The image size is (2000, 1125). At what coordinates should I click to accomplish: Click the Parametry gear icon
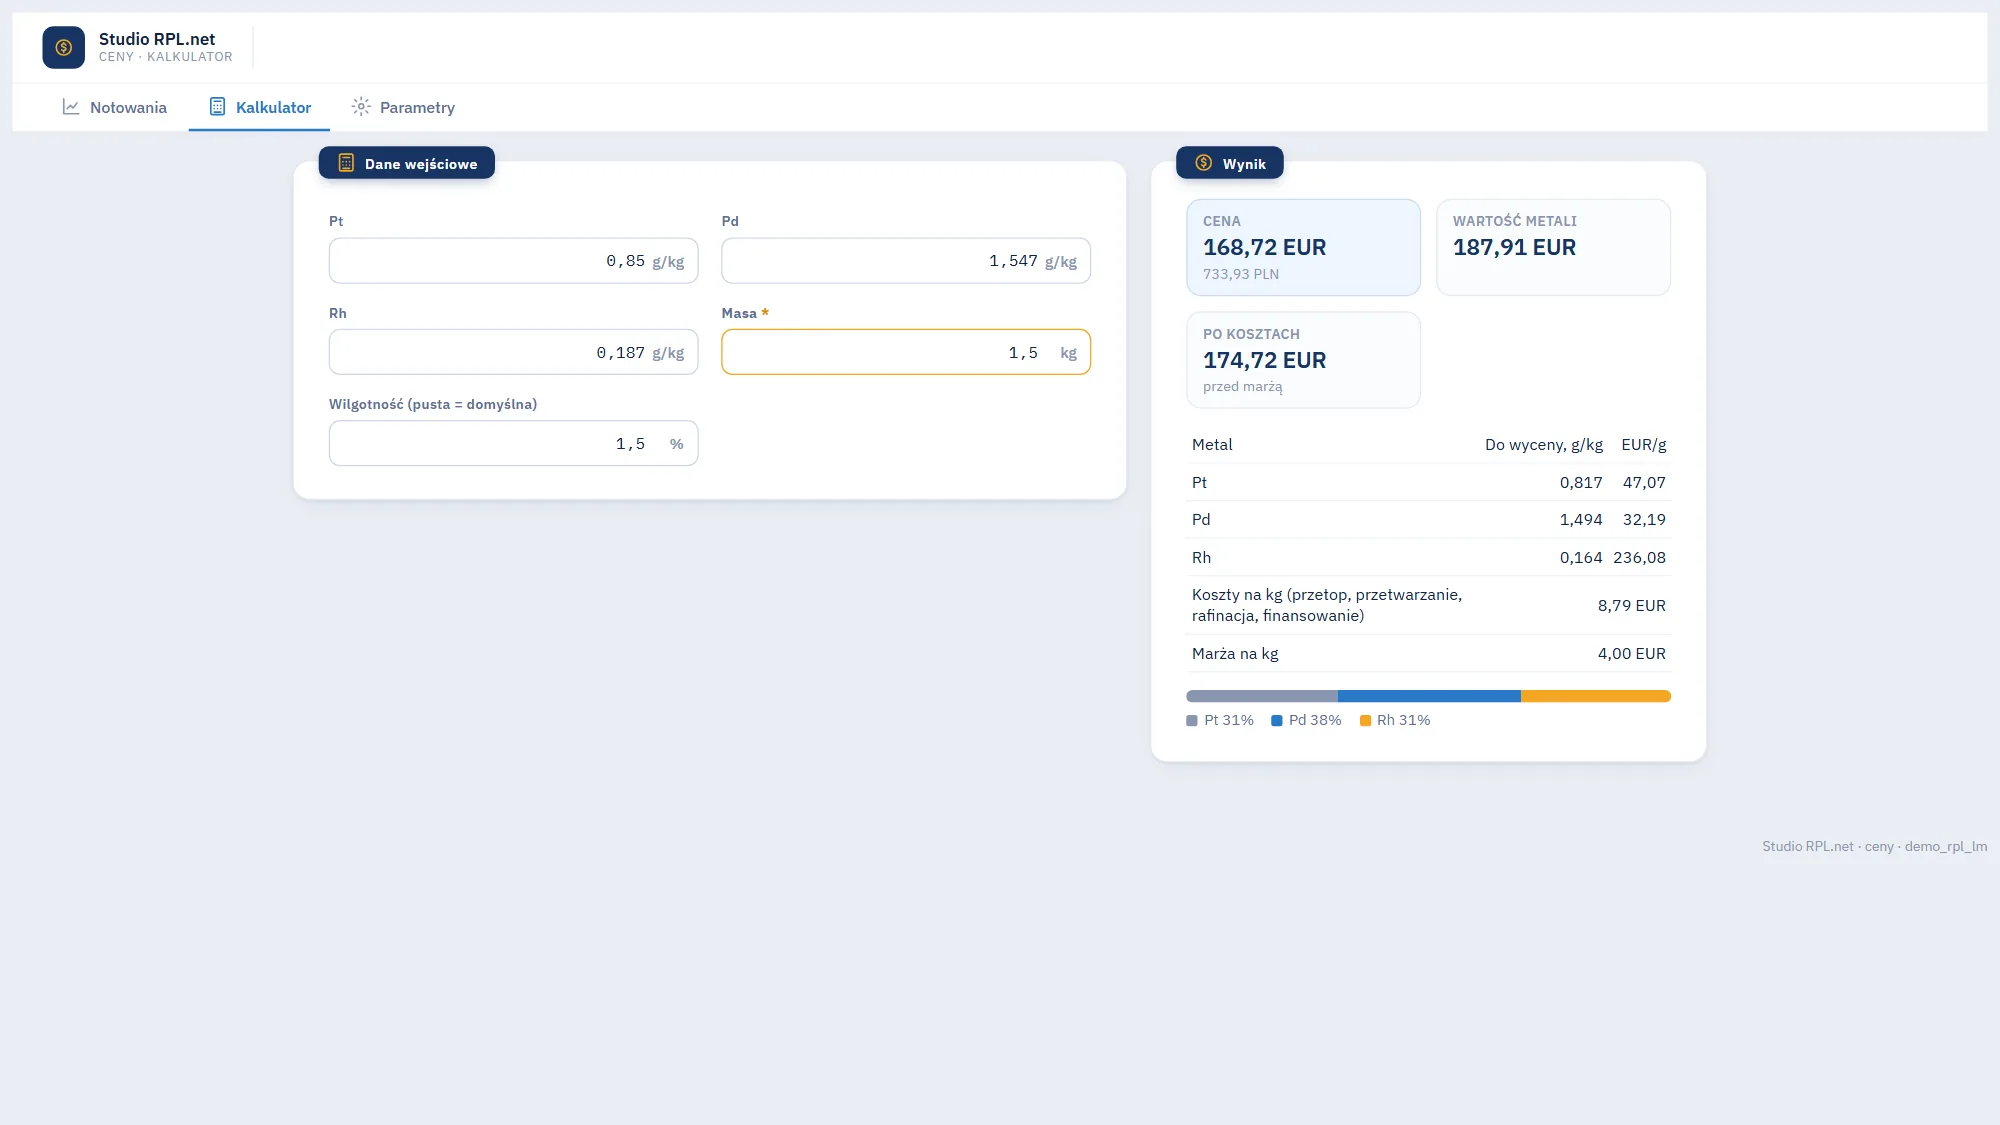[x=361, y=107]
